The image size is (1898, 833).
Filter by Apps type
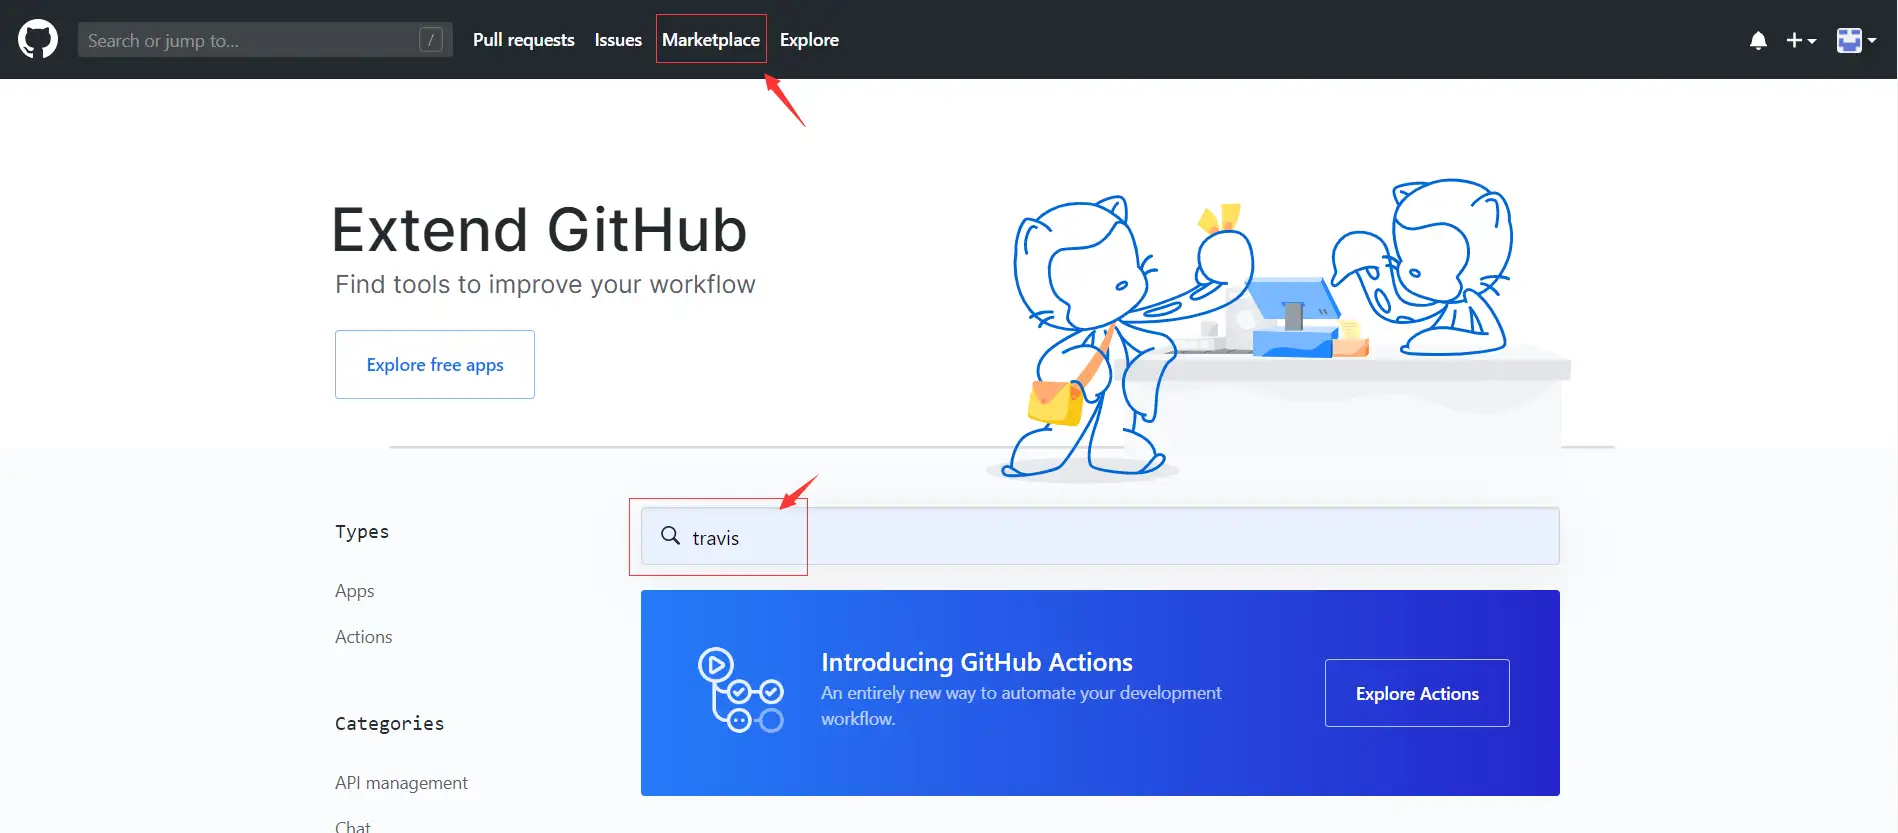pyautogui.click(x=354, y=591)
